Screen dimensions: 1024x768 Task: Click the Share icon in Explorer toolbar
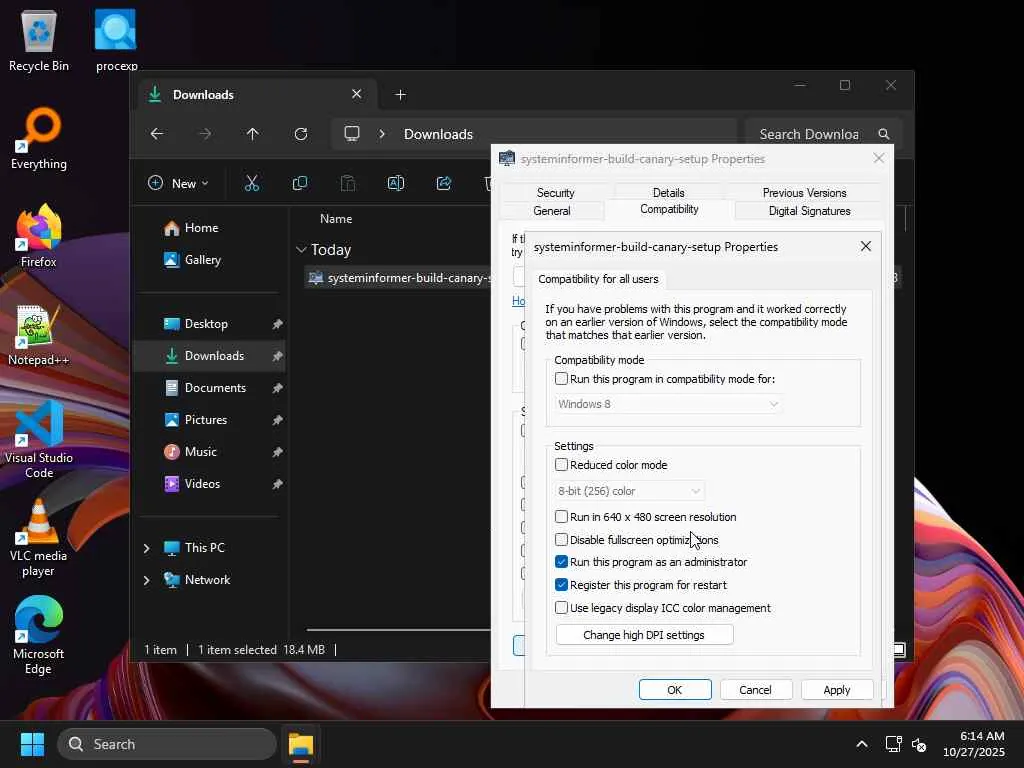(444, 183)
